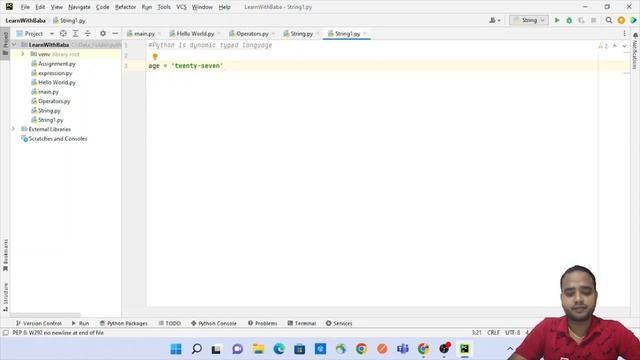Expand all in Project panel
The width and height of the screenshot is (640, 360).
pos(76,33)
